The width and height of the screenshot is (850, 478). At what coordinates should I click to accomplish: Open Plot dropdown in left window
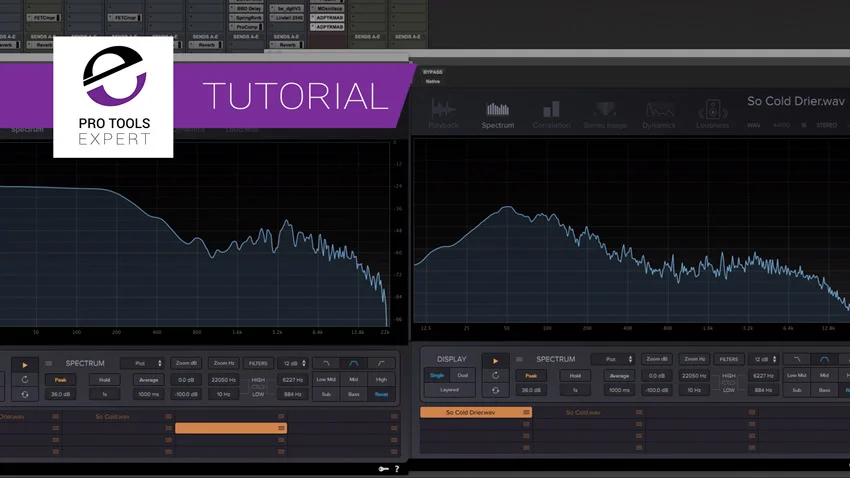(142, 363)
